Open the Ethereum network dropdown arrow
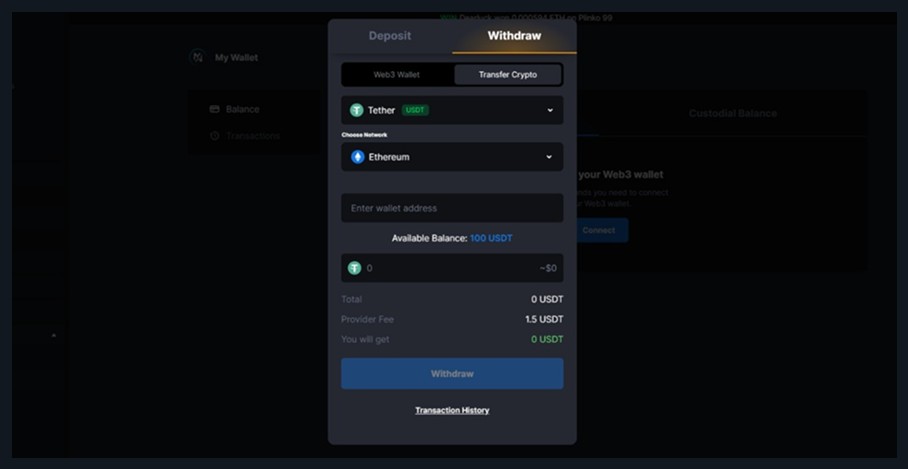 (549, 157)
